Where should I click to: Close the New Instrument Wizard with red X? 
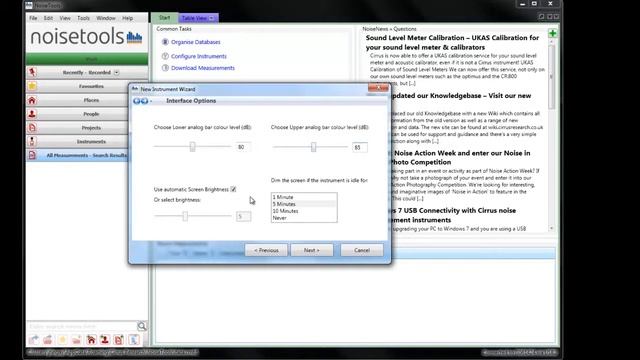pos(378,88)
